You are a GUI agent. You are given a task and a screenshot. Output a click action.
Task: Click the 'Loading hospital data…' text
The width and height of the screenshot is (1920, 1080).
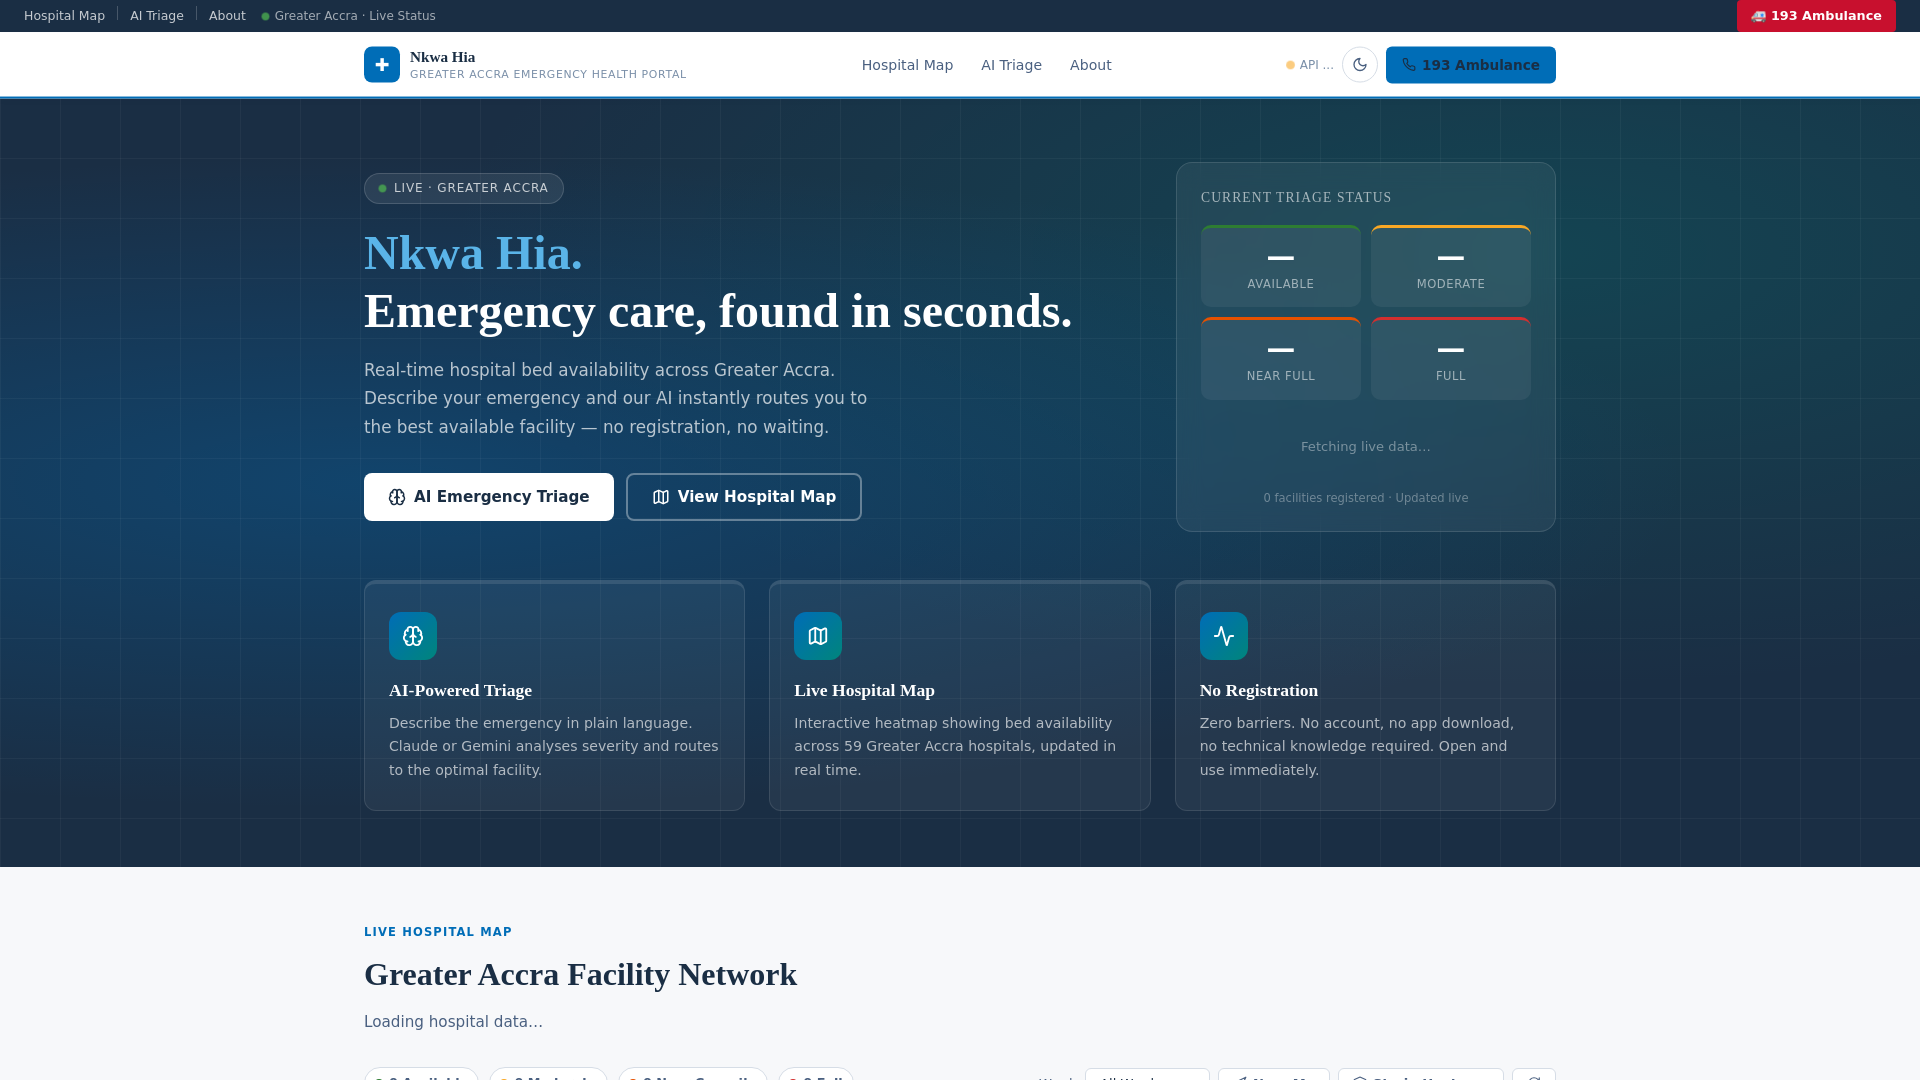[x=453, y=1021]
